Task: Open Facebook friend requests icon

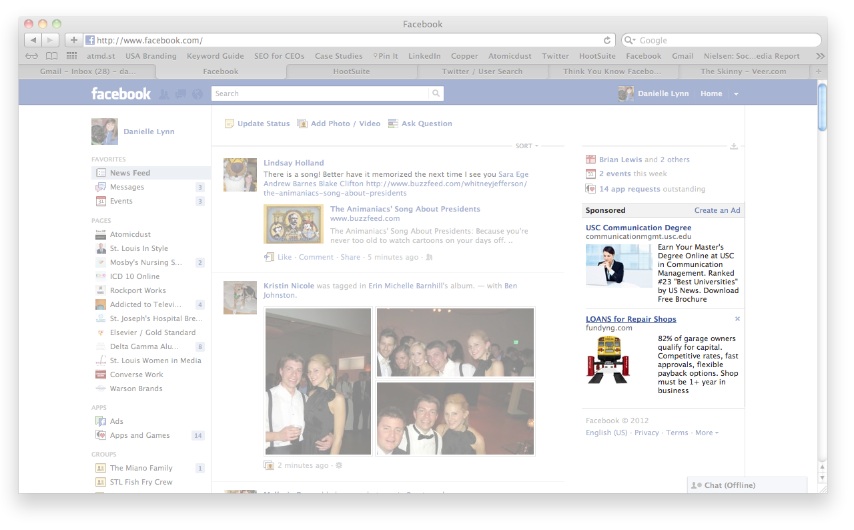Action: (x=164, y=94)
